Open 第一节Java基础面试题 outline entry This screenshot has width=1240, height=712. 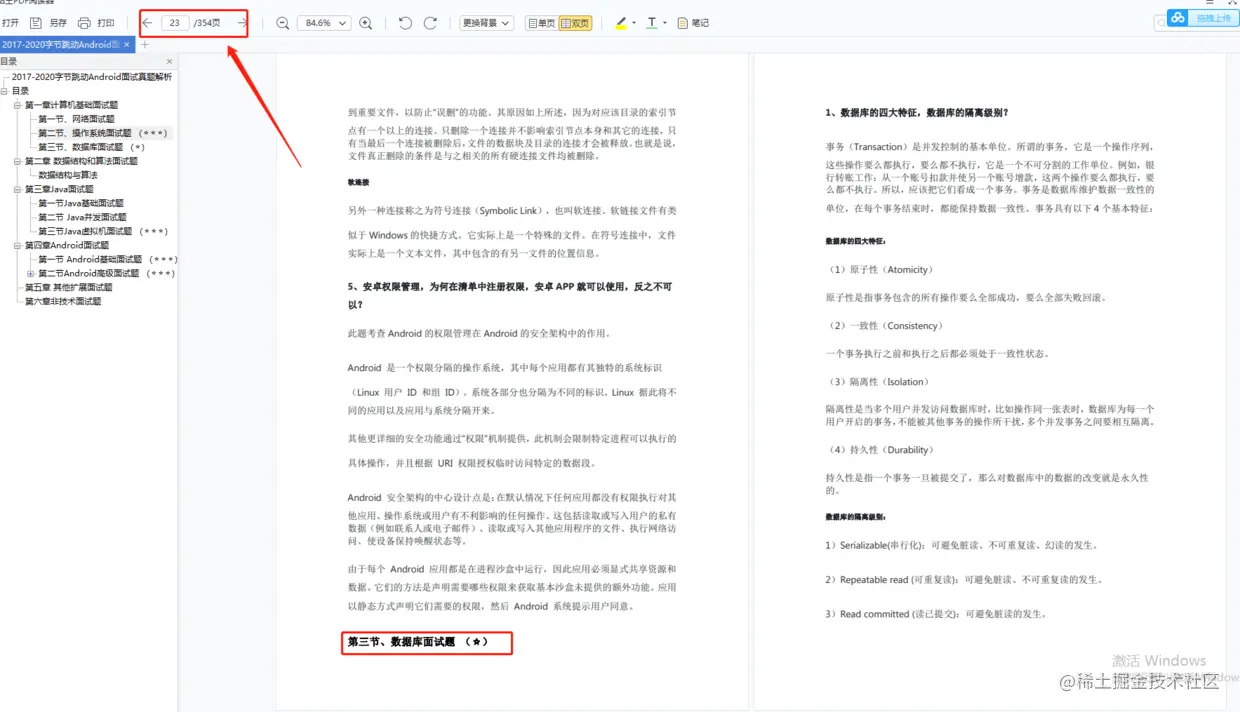81,203
